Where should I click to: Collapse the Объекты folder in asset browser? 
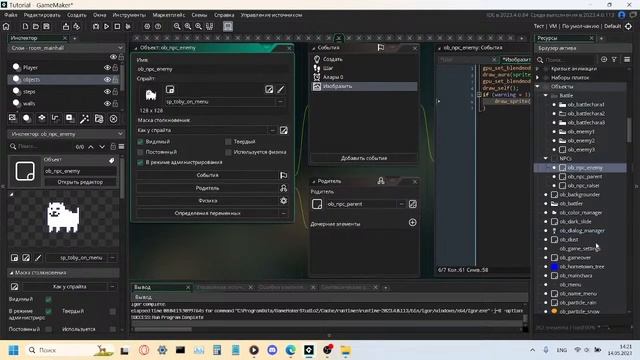(538, 87)
